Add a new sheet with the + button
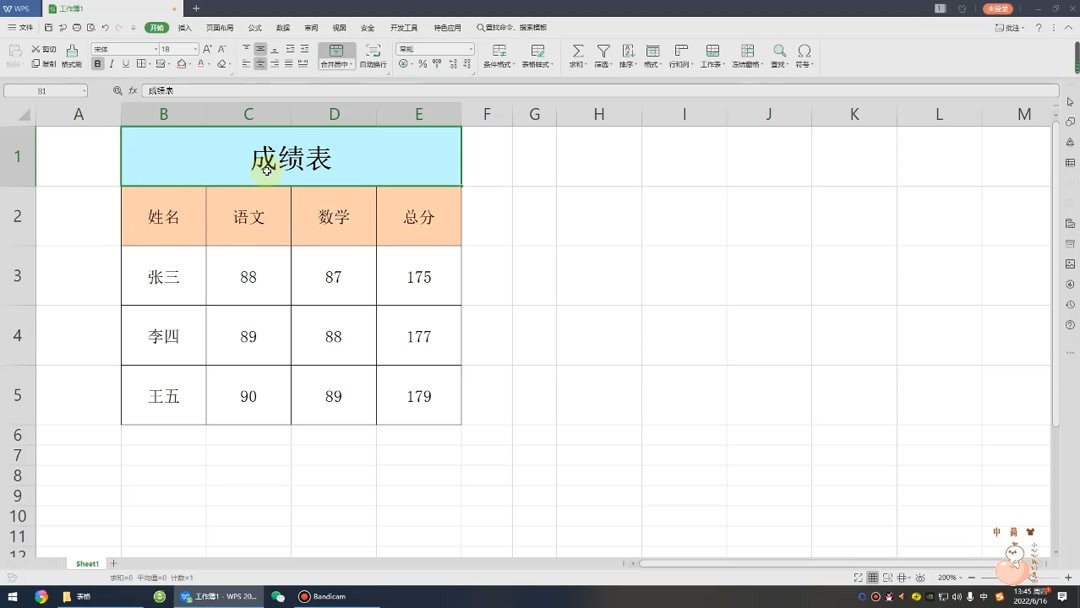The width and height of the screenshot is (1080, 608). pos(115,563)
